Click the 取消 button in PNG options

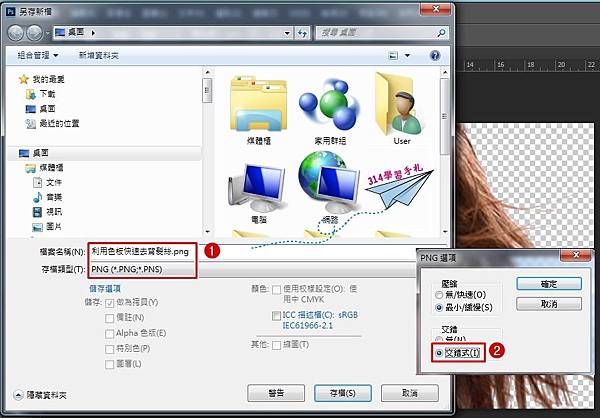point(549,304)
